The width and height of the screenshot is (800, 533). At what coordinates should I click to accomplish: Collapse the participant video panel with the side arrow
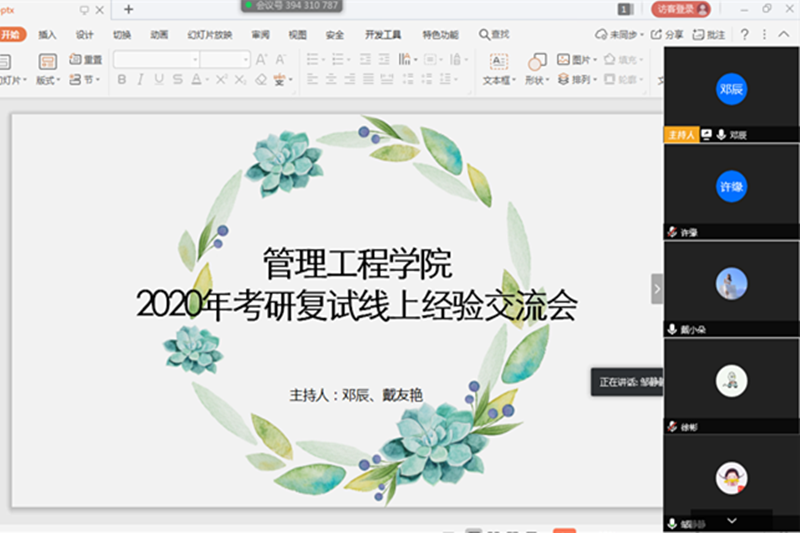click(657, 288)
